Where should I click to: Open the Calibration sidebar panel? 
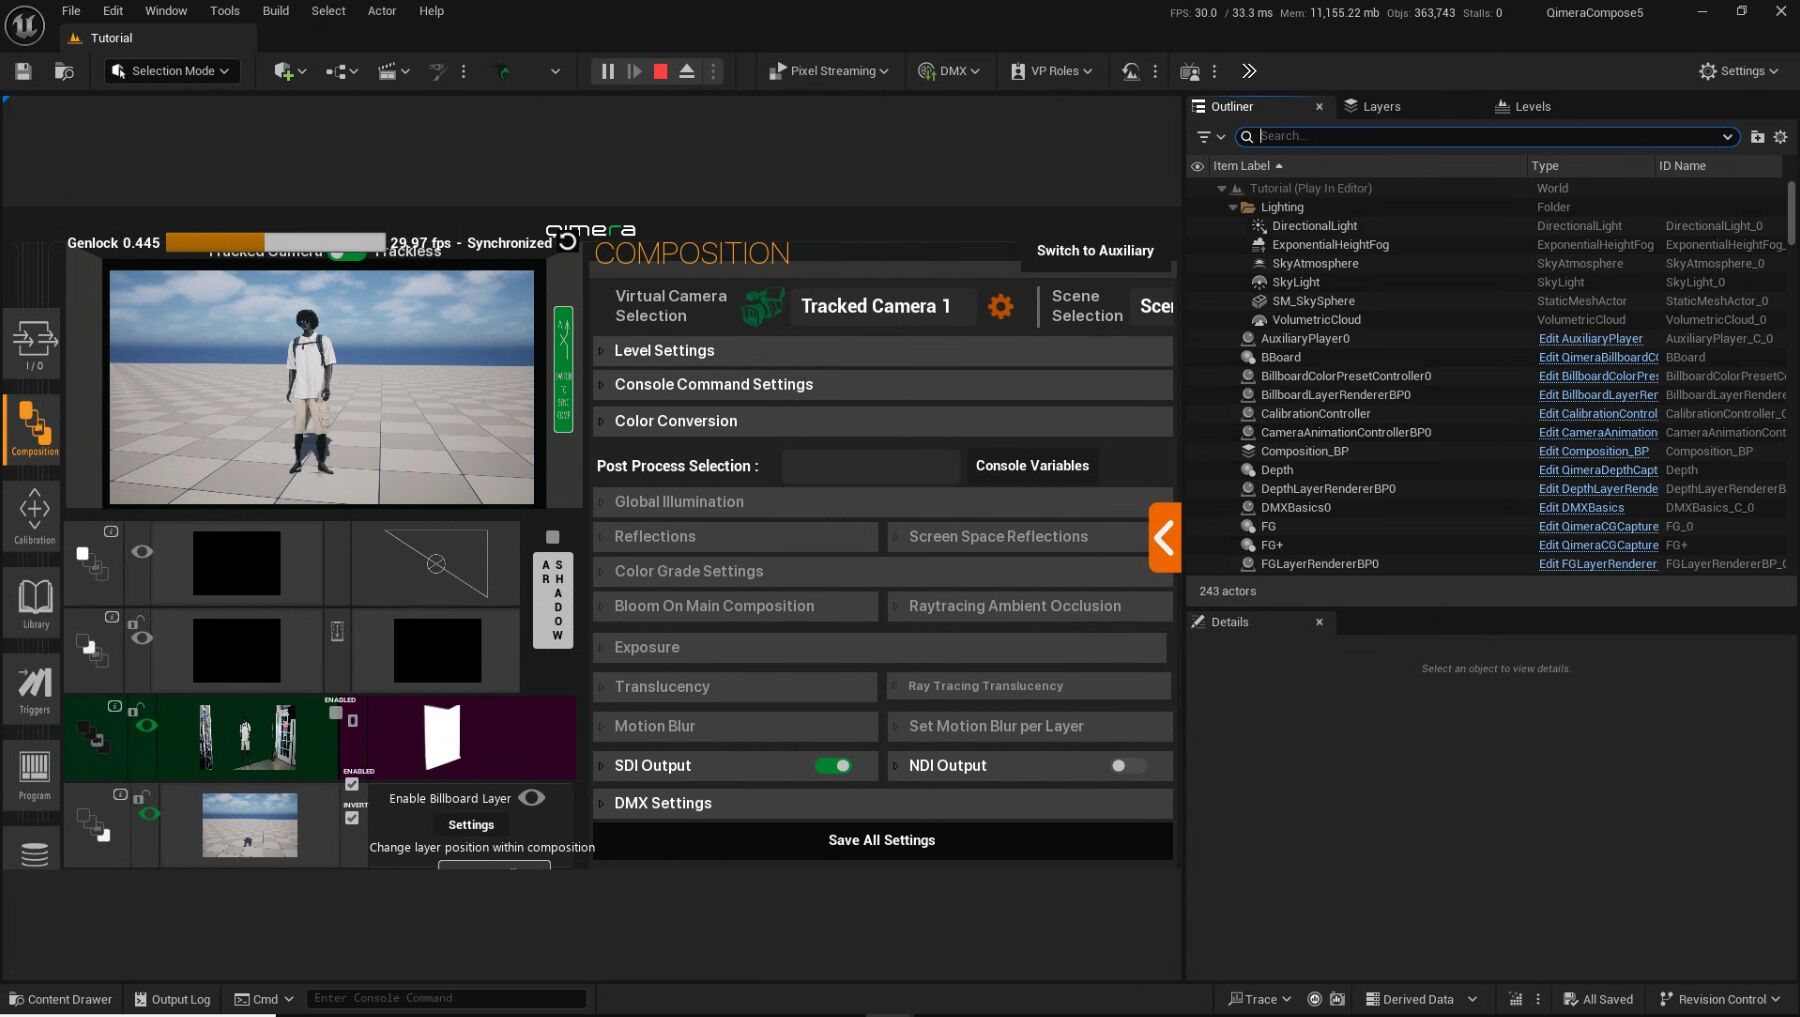pos(34,515)
